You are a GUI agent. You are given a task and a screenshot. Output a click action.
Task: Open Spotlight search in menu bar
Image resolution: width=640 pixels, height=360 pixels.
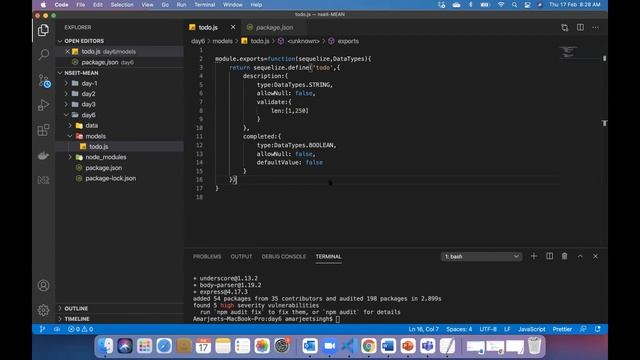point(514,5)
